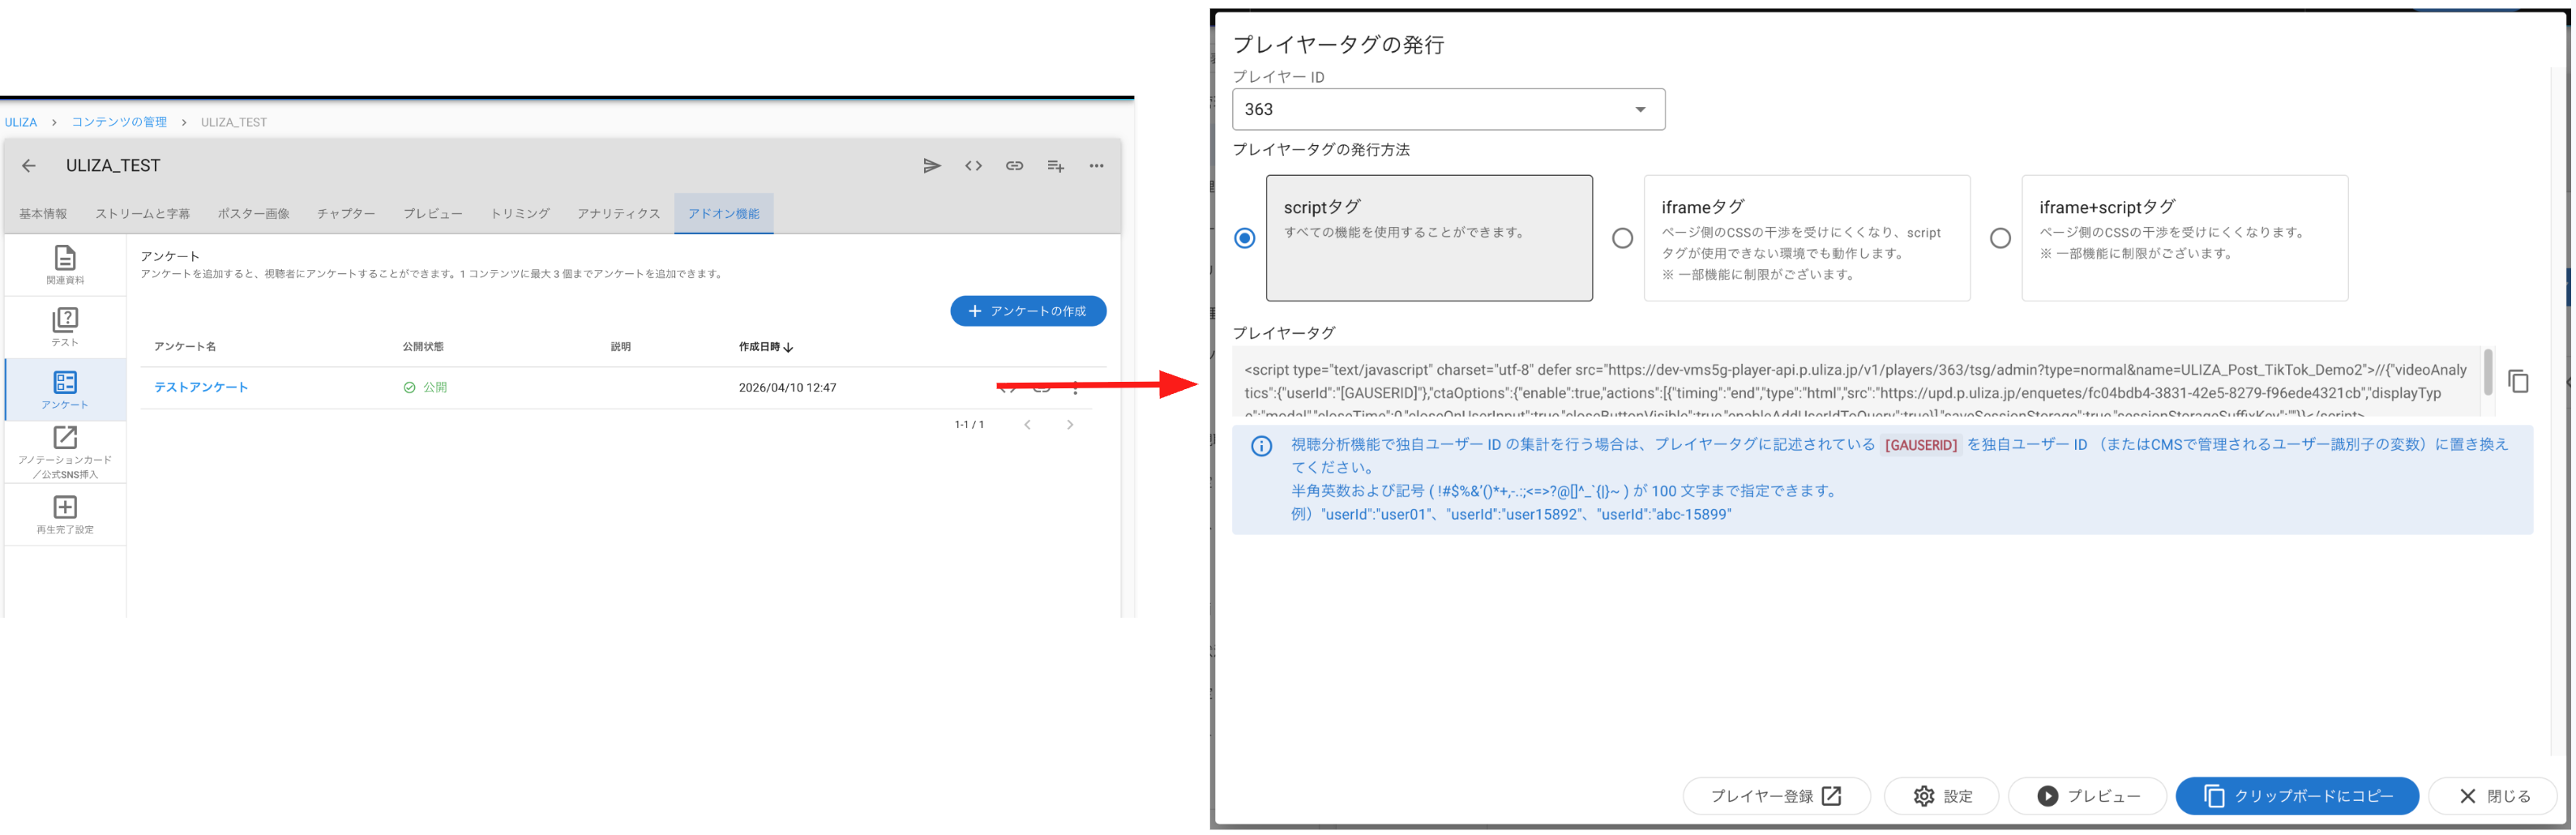Viewport: 2576px width, 835px height.
Task: Click the add-to-playlist icon
Action: (x=1055, y=166)
